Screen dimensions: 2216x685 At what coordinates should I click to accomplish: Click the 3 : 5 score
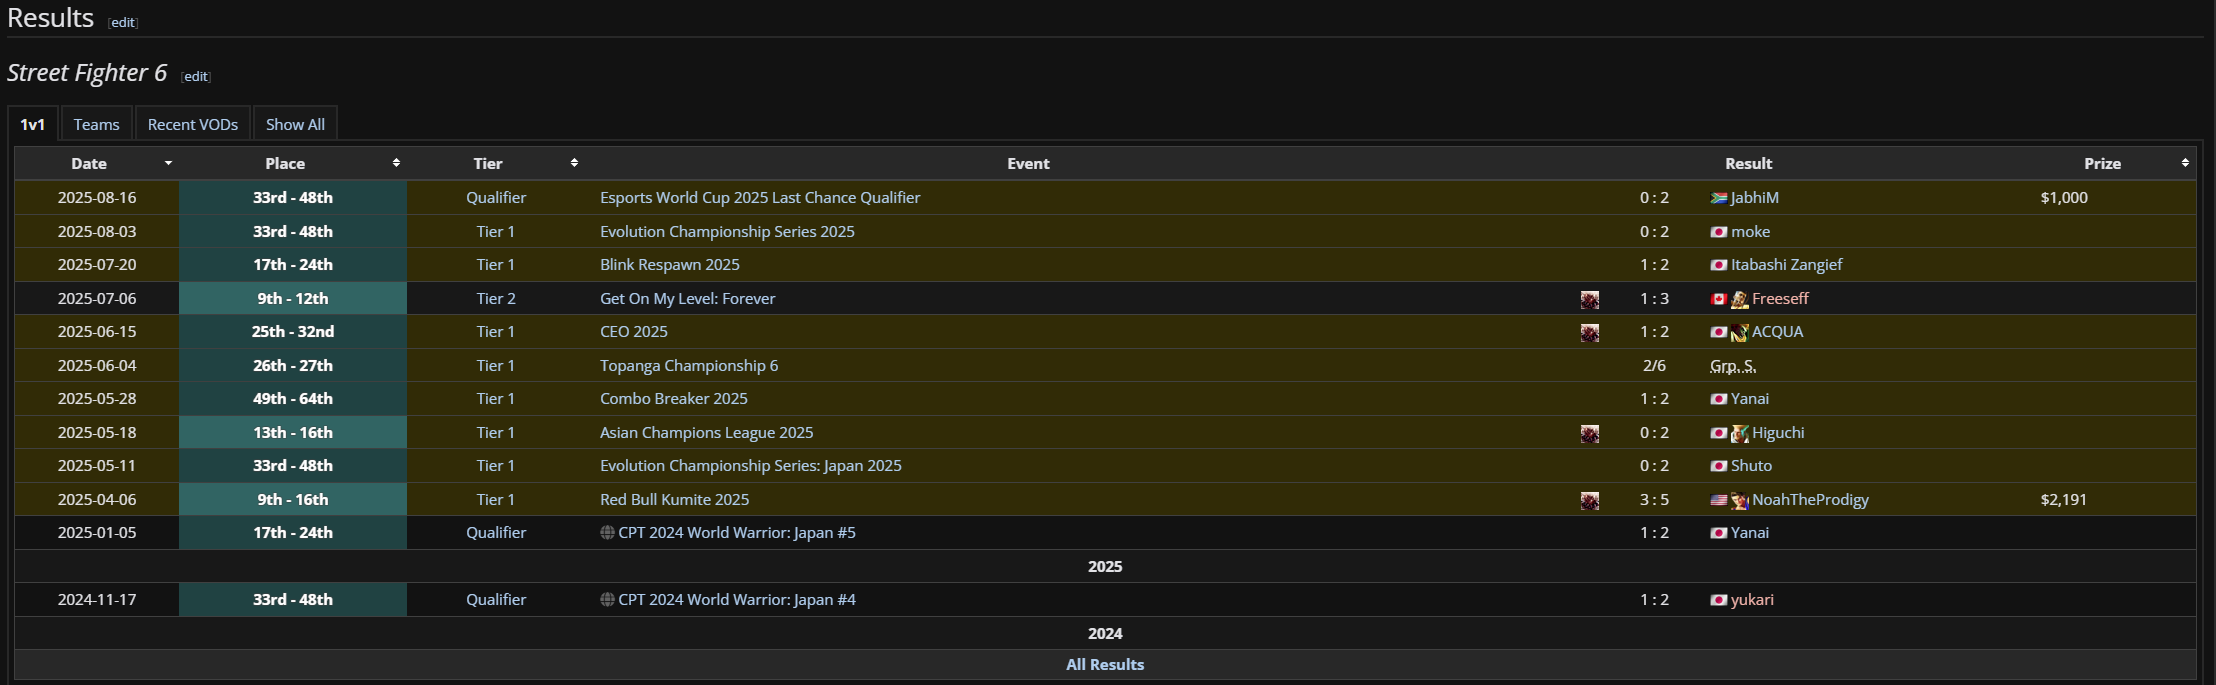pos(1654,500)
